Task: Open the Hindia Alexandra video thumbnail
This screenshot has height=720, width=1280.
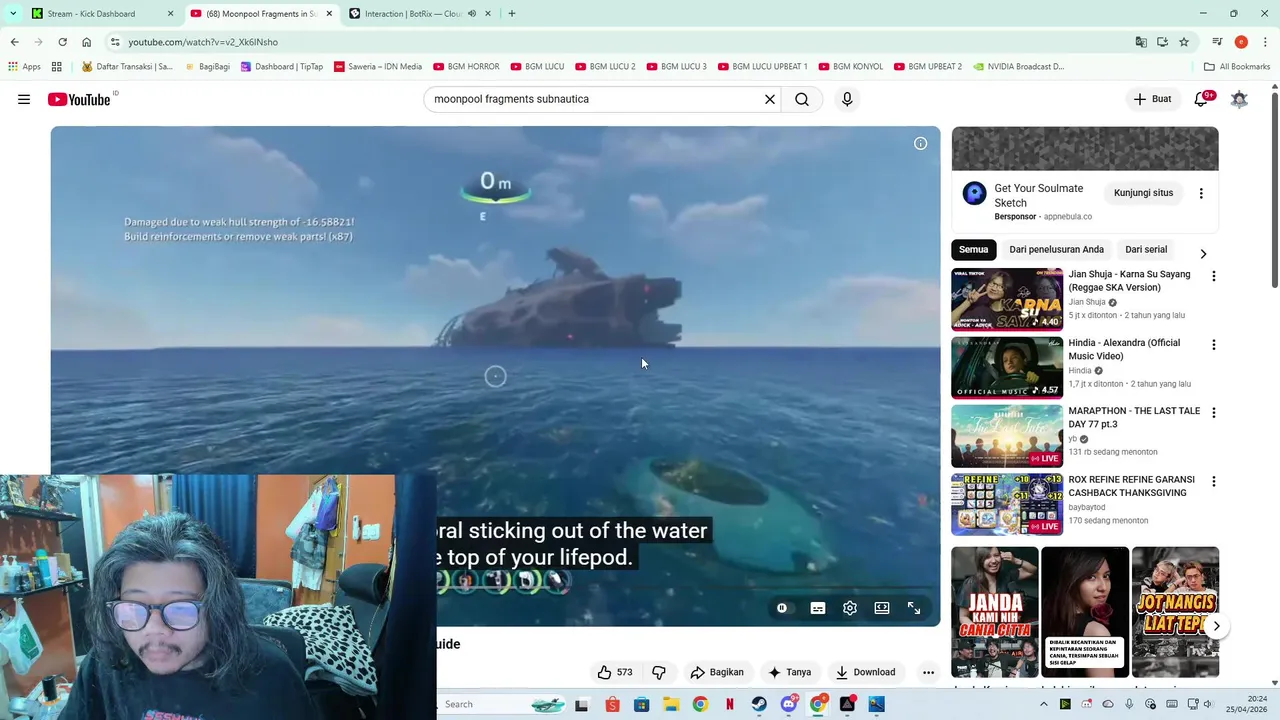Action: pos(1007,368)
